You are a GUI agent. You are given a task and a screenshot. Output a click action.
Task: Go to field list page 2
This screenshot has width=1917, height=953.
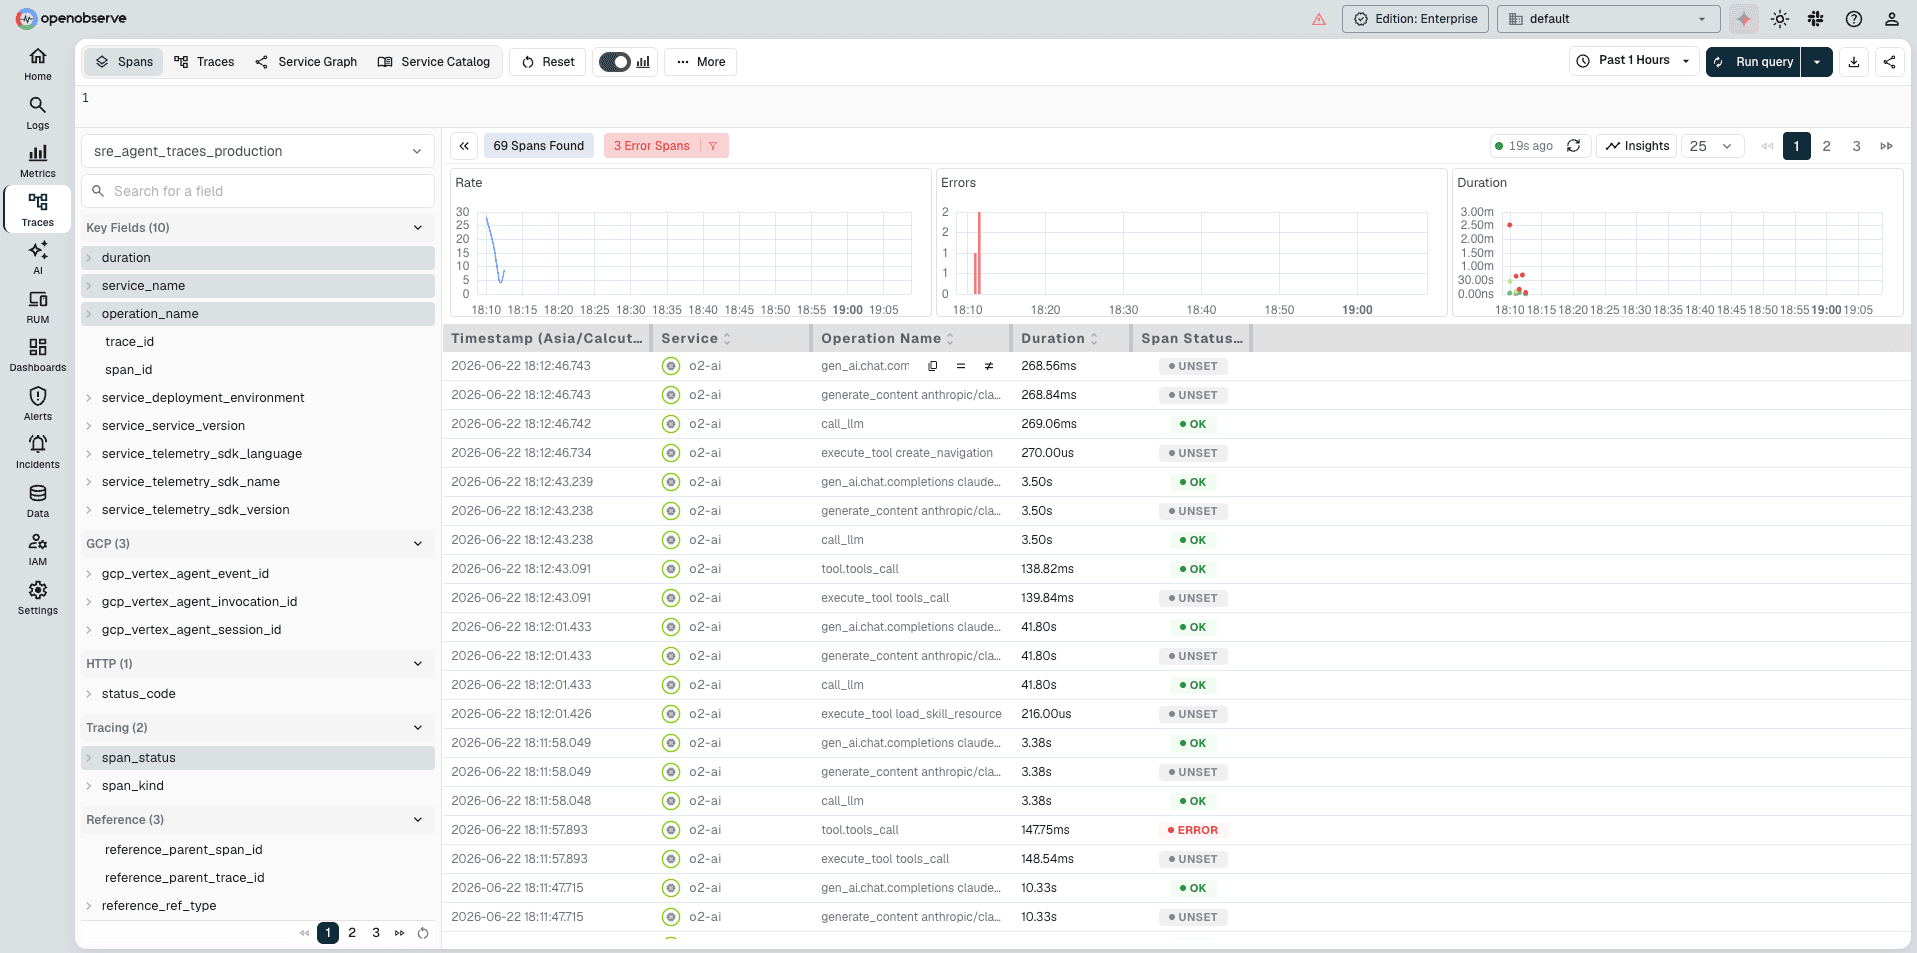[x=352, y=933]
